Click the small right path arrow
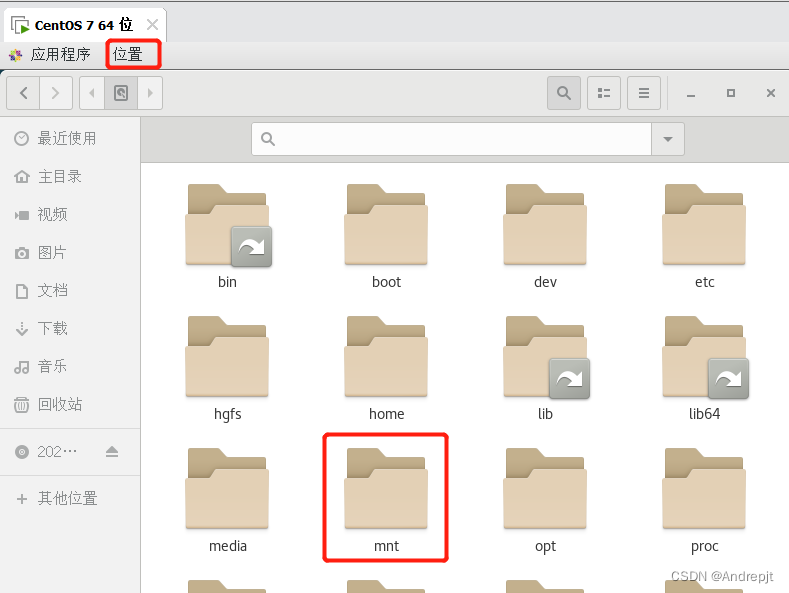The height and width of the screenshot is (593, 789). tap(150, 93)
